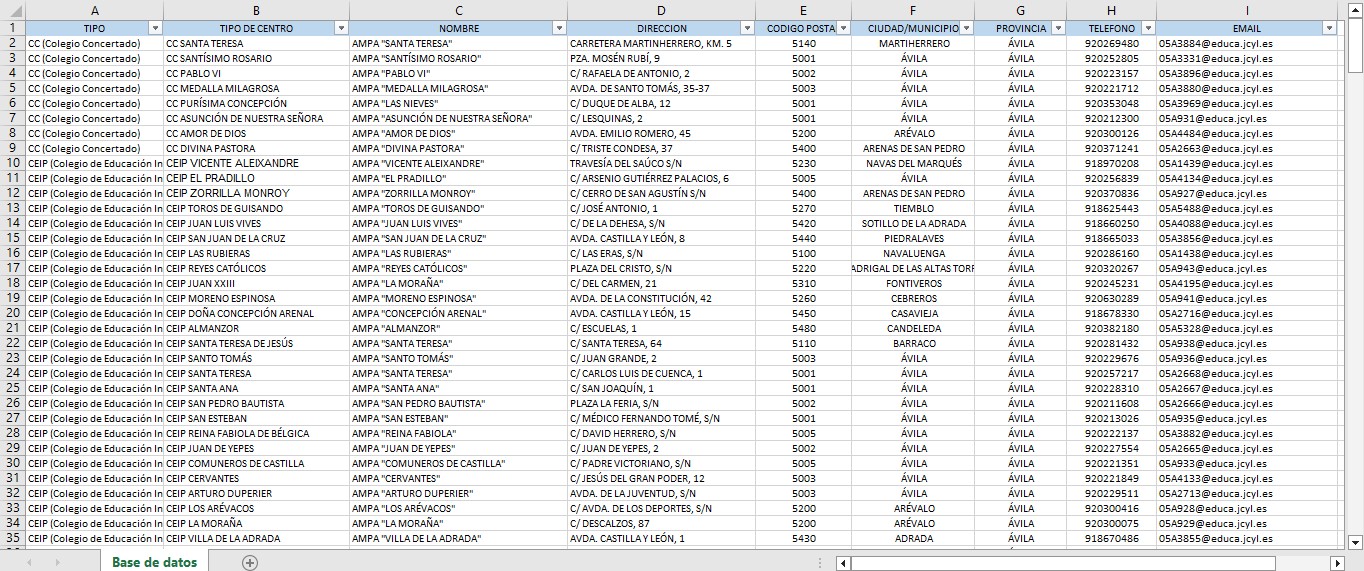Select column D header
Image resolution: width=1364 pixels, height=571 pixels.
[660, 10]
